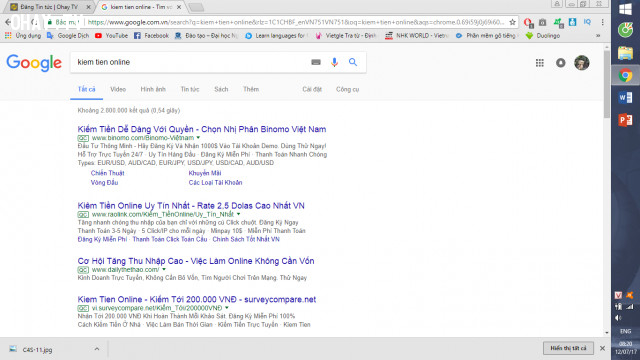Screen dimensions: 640x360
Task: Open the Chính Sách Tốt Nhất VN sitelink
Action: click(246, 239)
